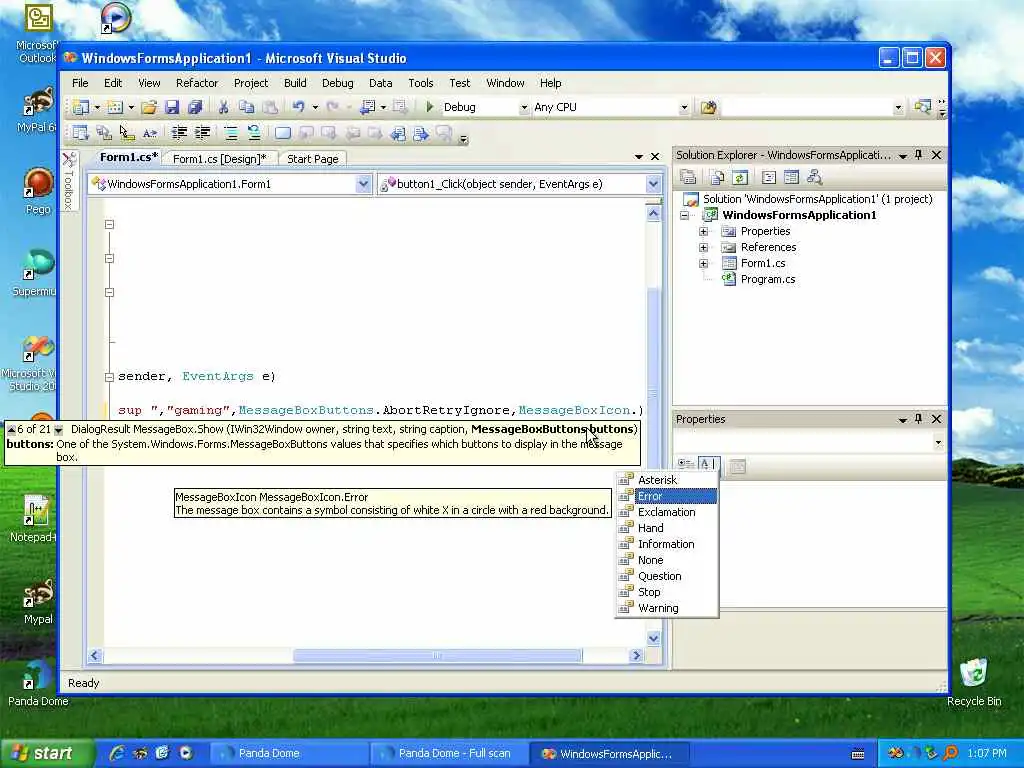
Task: Click View Class Diagram in Solution Explorer
Action: pyautogui.click(x=814, y=177)
